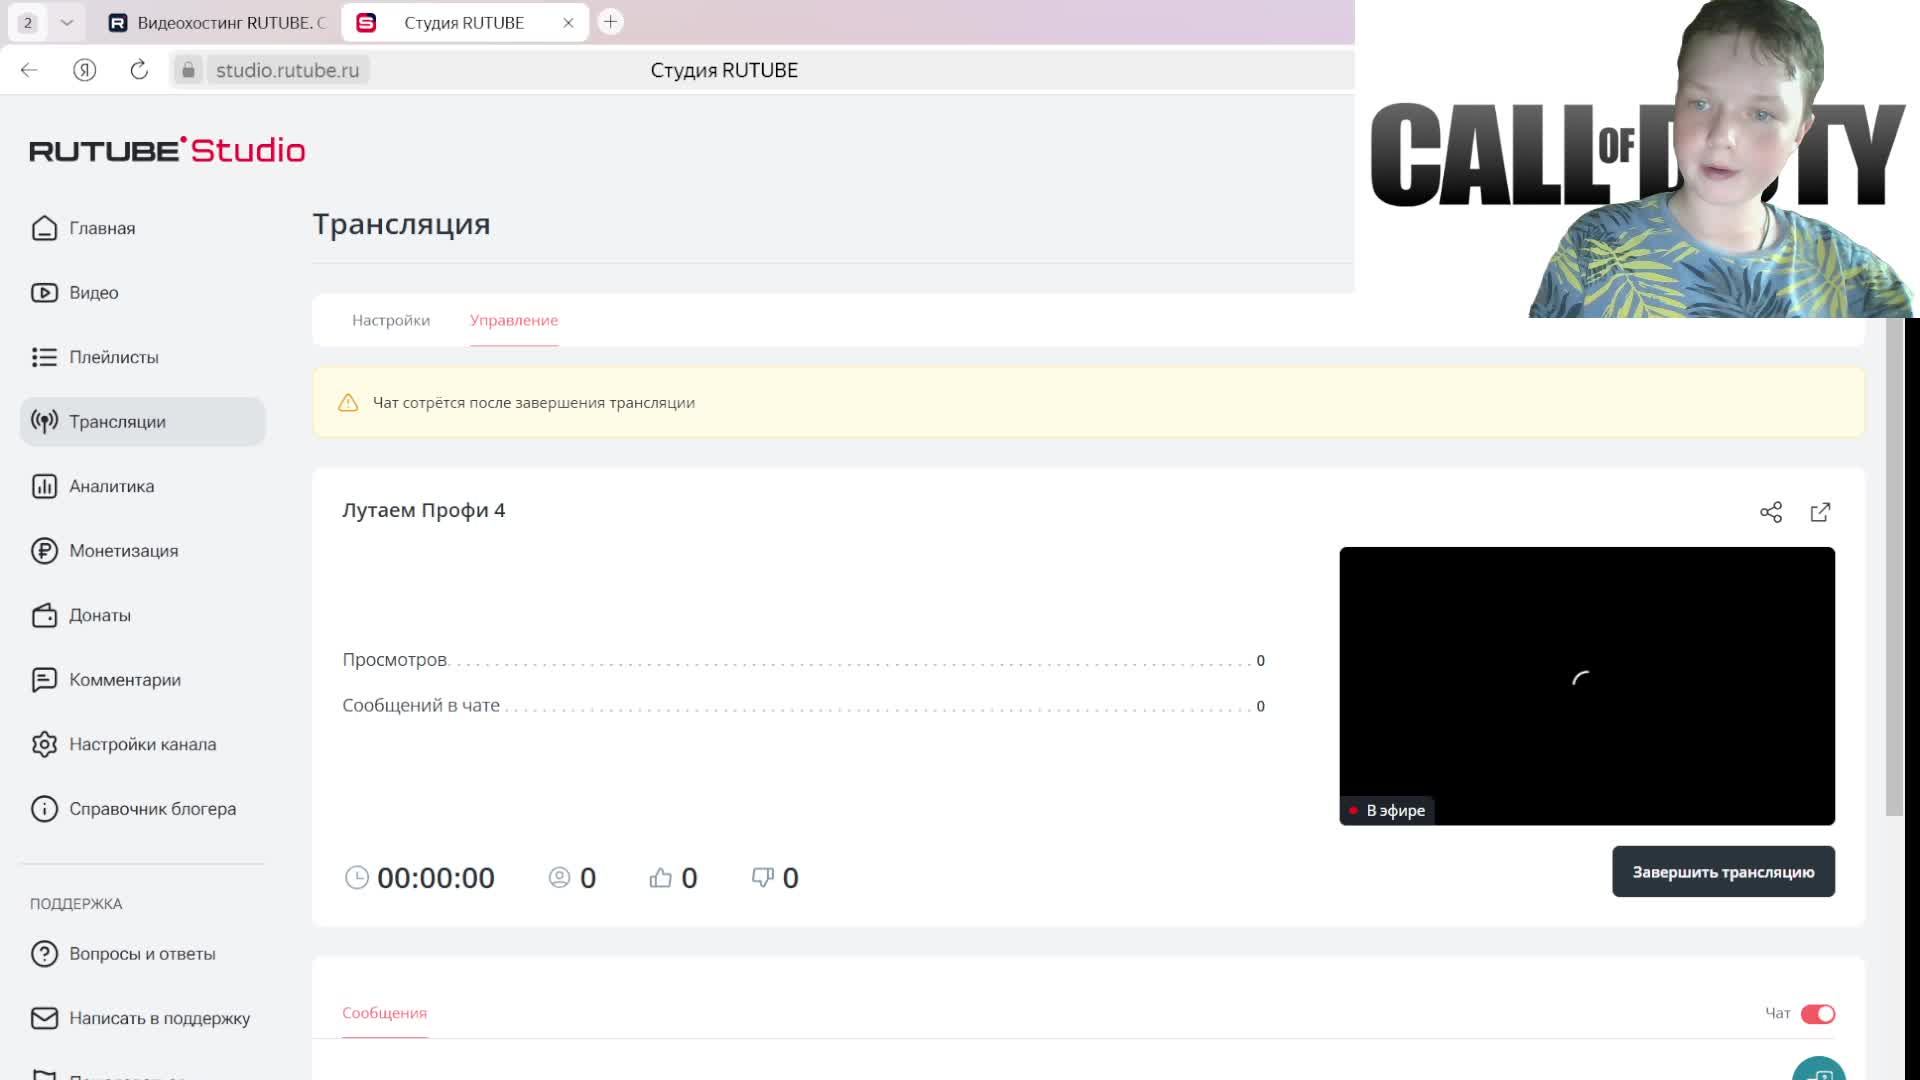Screen dimensions: 1920x1080
Task: Open Настройки канала gear item
Action: 142,744
